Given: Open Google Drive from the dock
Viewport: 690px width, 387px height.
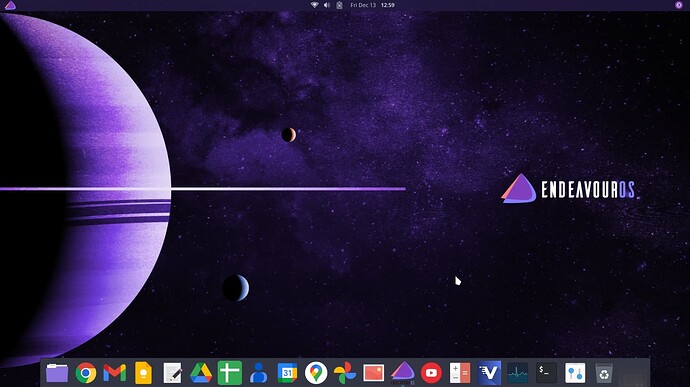Looking at the screenshot, I should (201, 373).
